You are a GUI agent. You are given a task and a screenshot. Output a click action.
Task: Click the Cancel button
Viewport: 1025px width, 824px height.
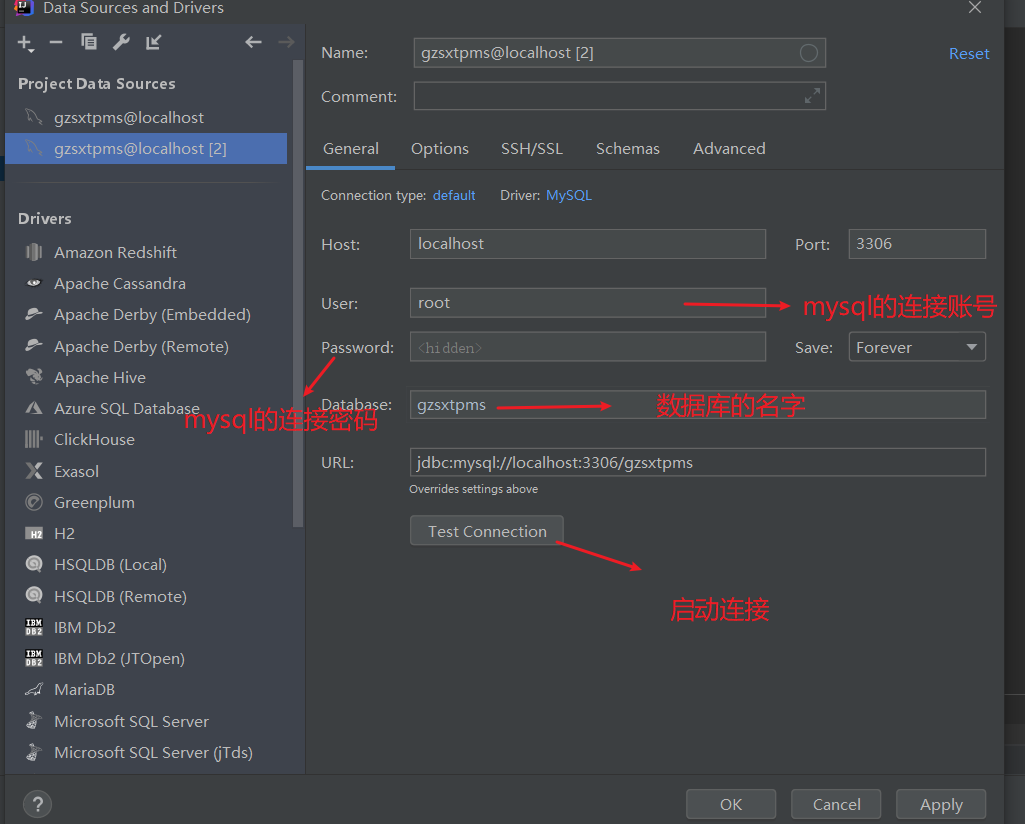(836, 804)
